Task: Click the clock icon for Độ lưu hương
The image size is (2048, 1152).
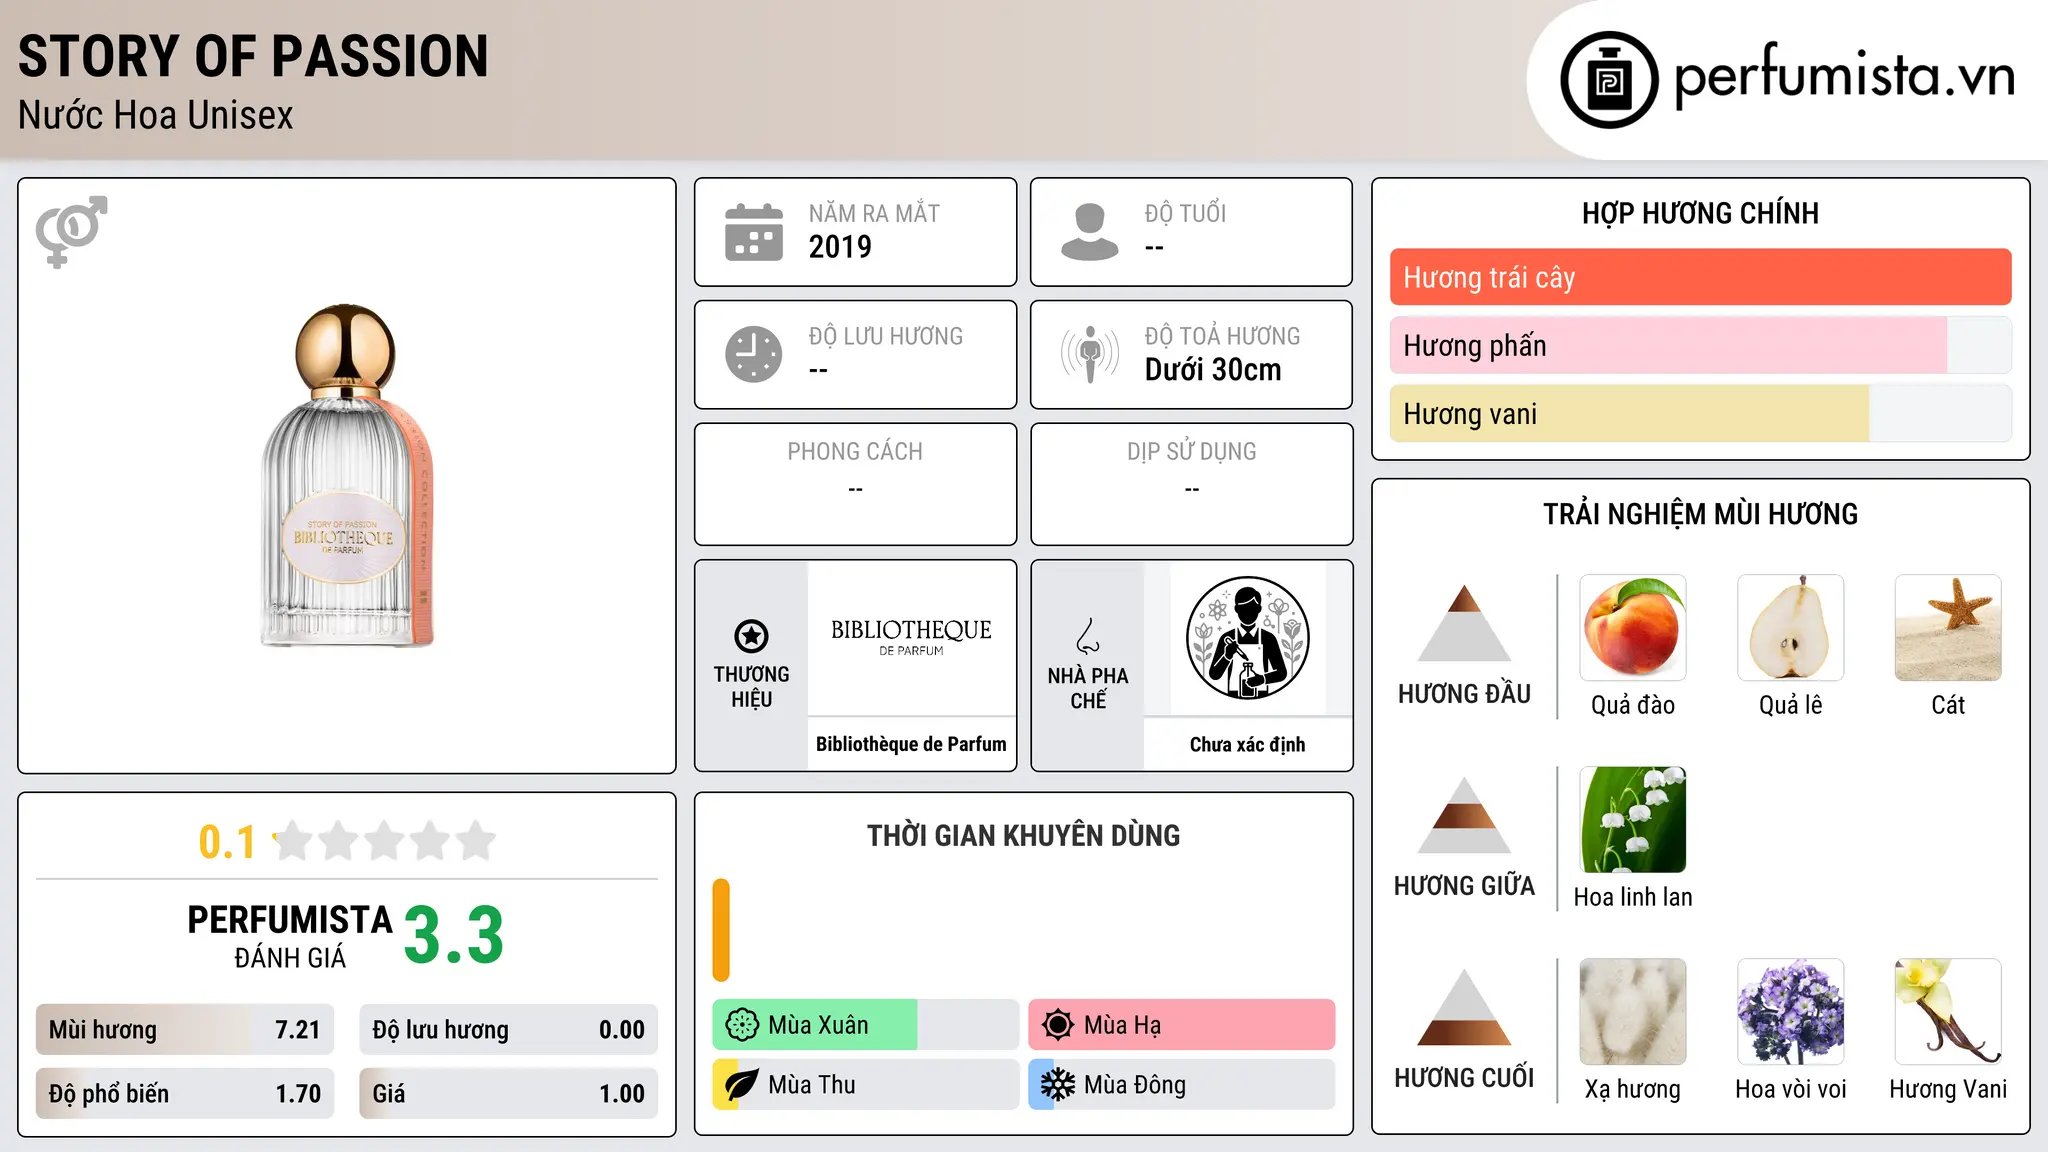Action: click(x=754, y=354)
